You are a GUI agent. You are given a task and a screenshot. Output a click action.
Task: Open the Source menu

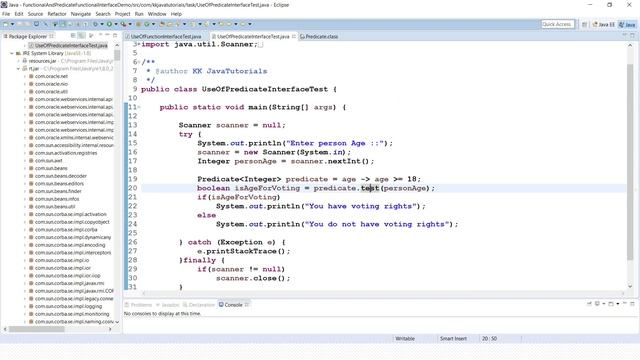click(35, 14)
